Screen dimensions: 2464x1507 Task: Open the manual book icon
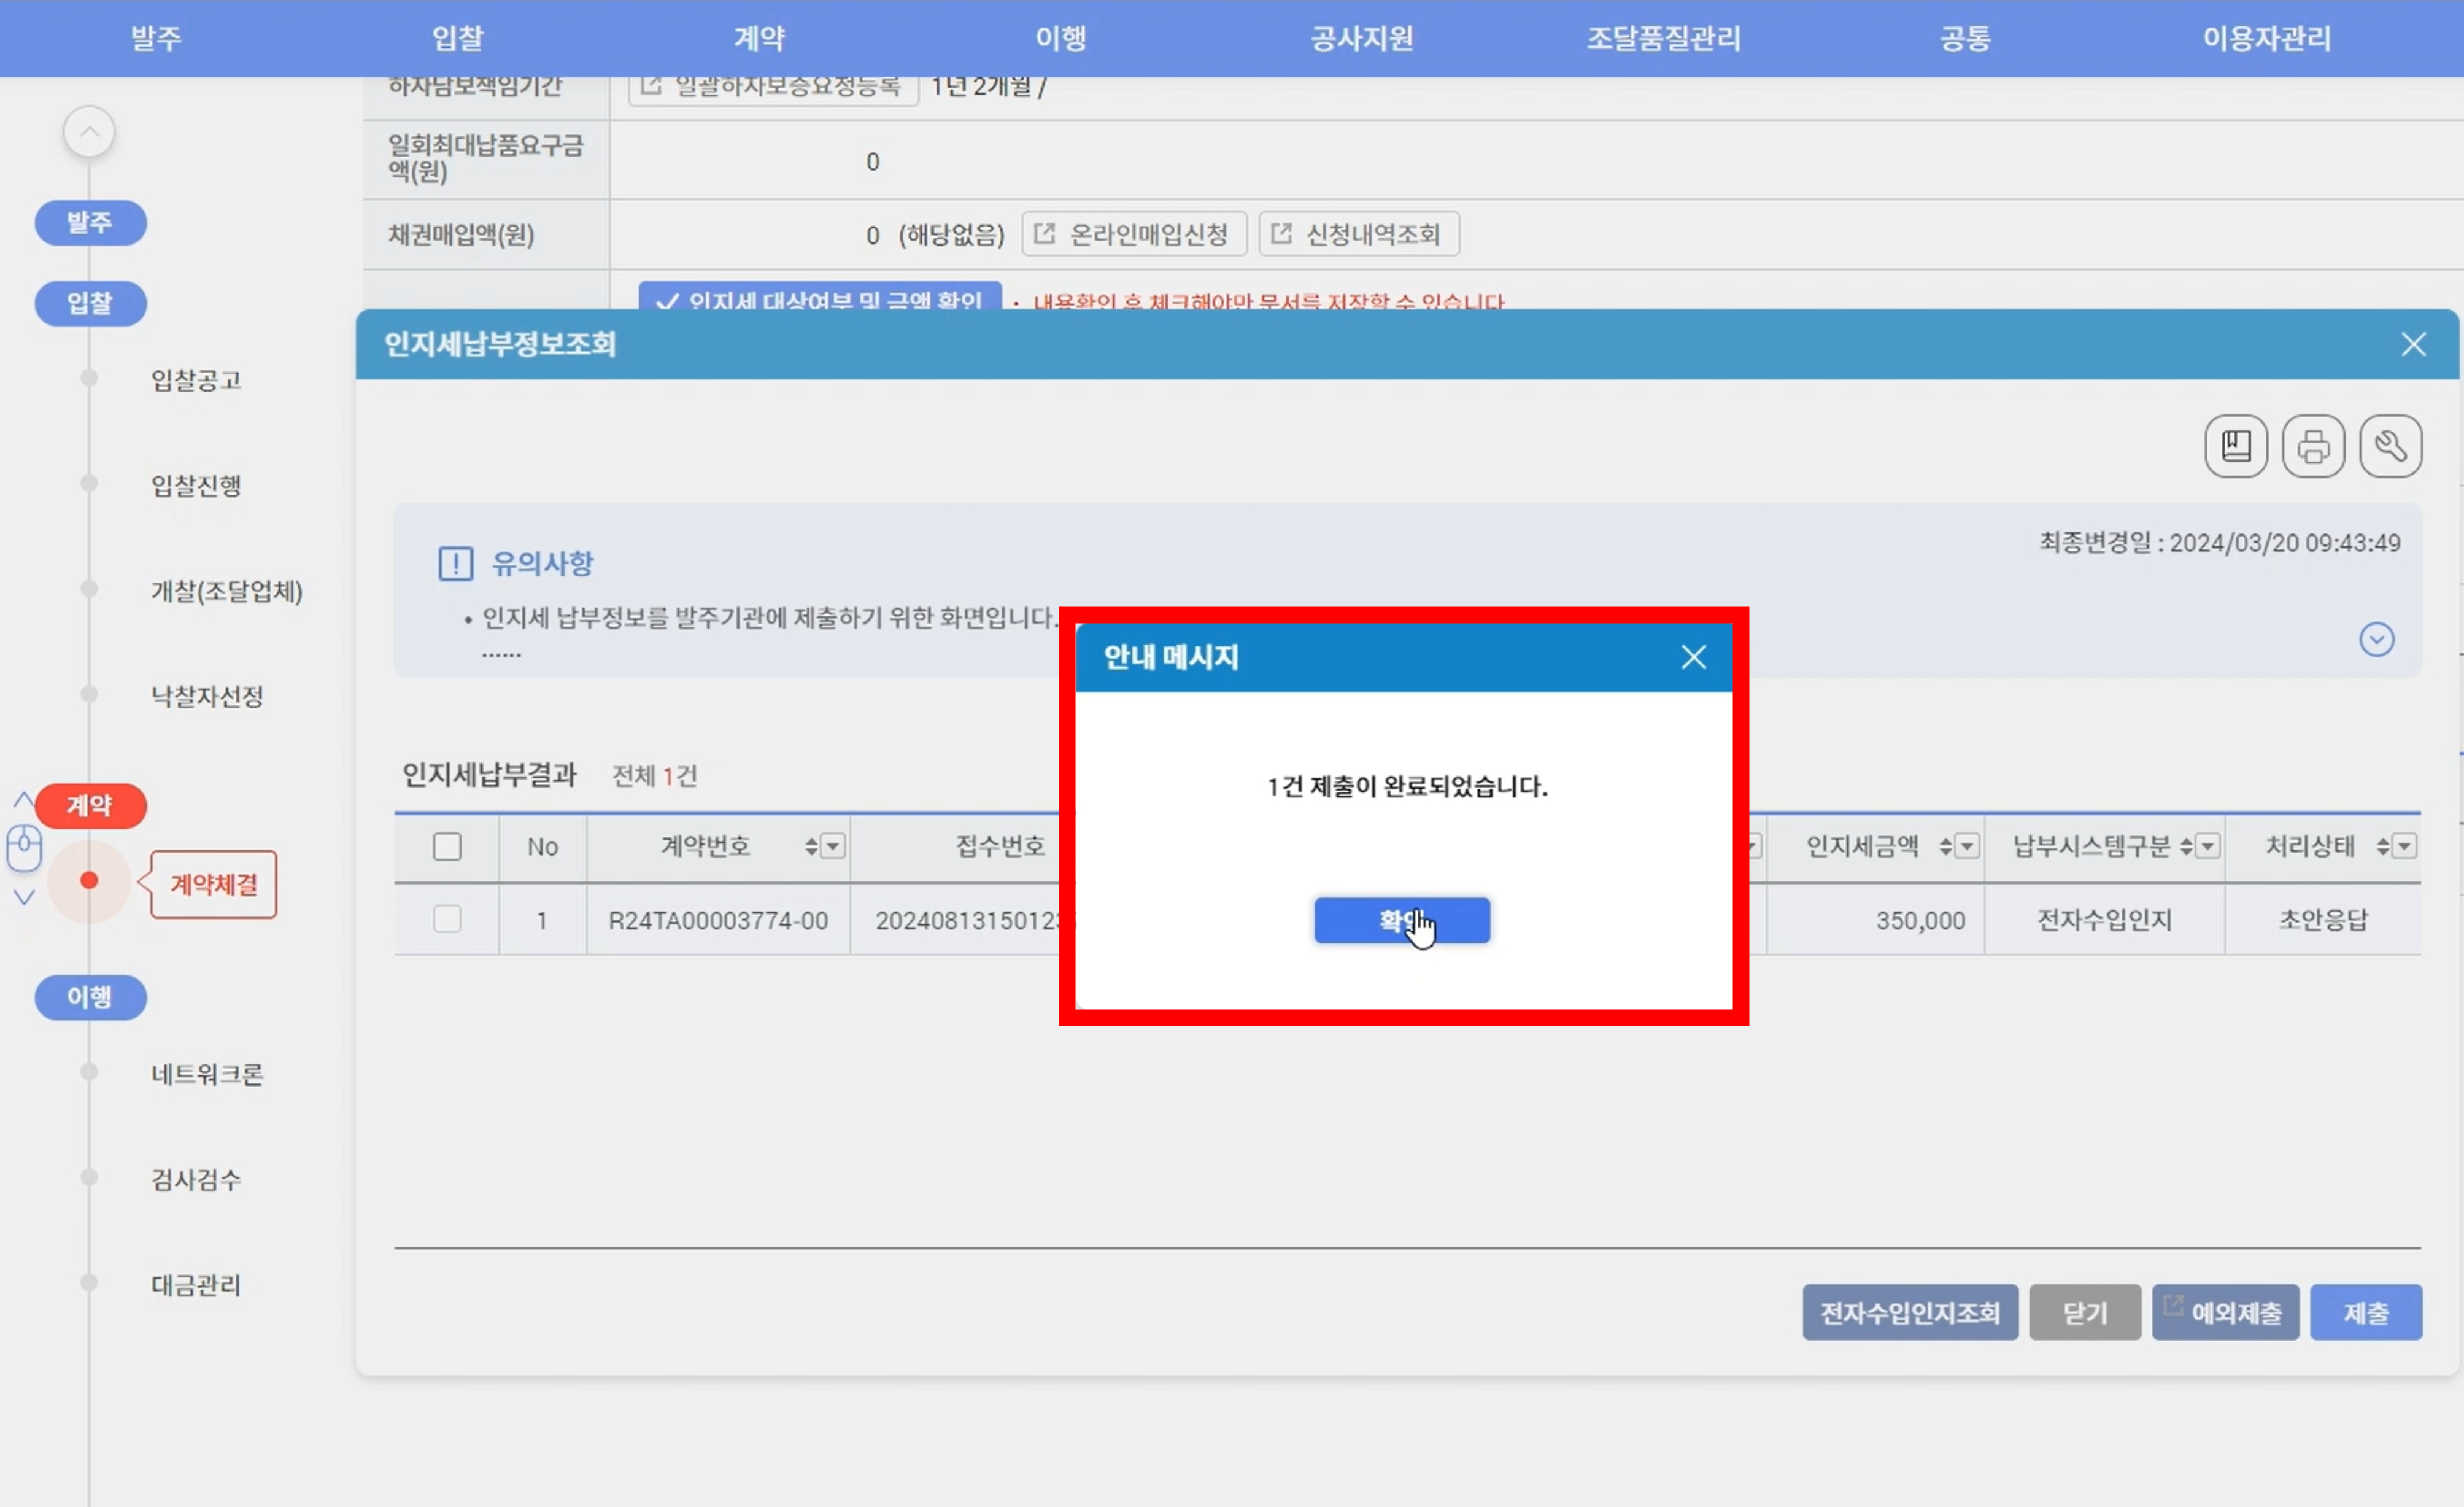[x=2236, y=446]
